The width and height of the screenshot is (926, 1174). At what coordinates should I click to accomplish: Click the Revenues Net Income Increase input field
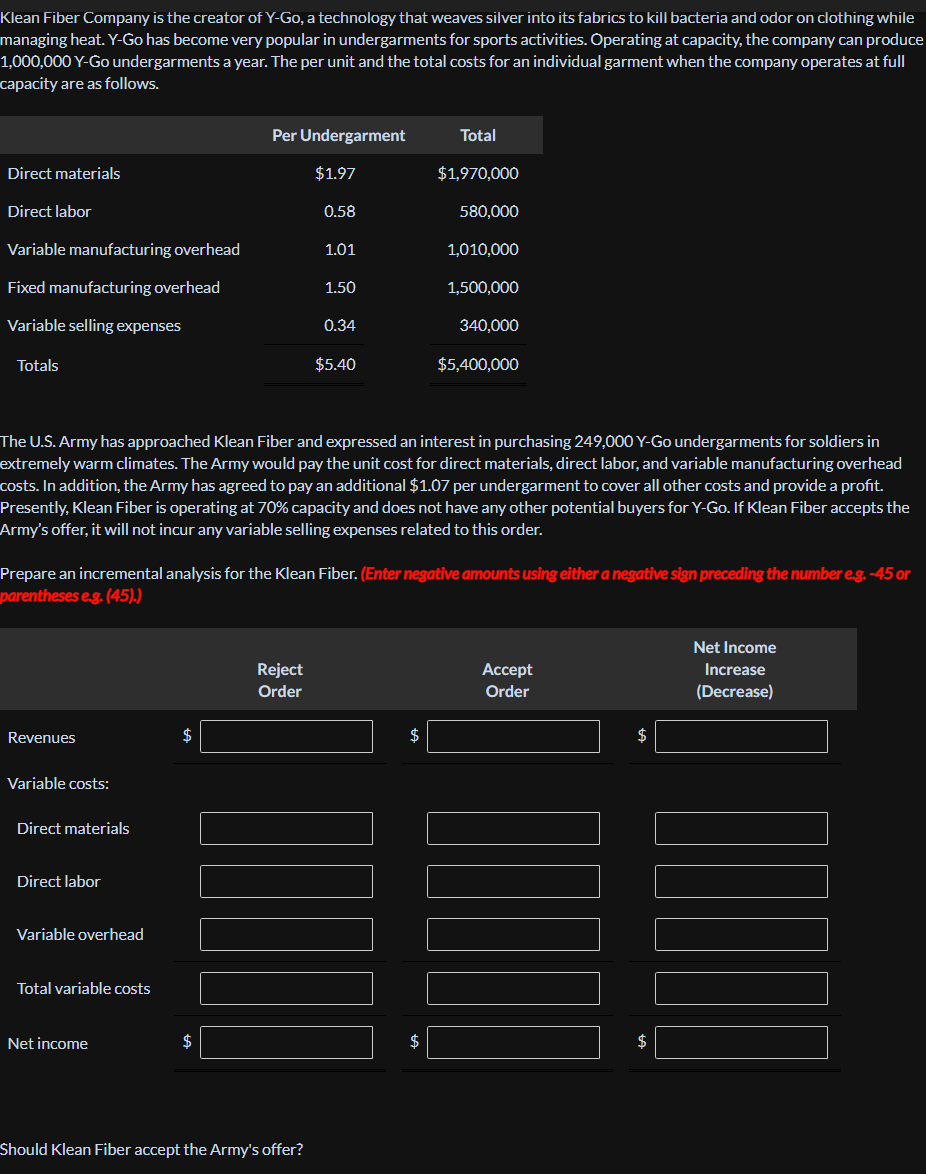coord(741,736)
